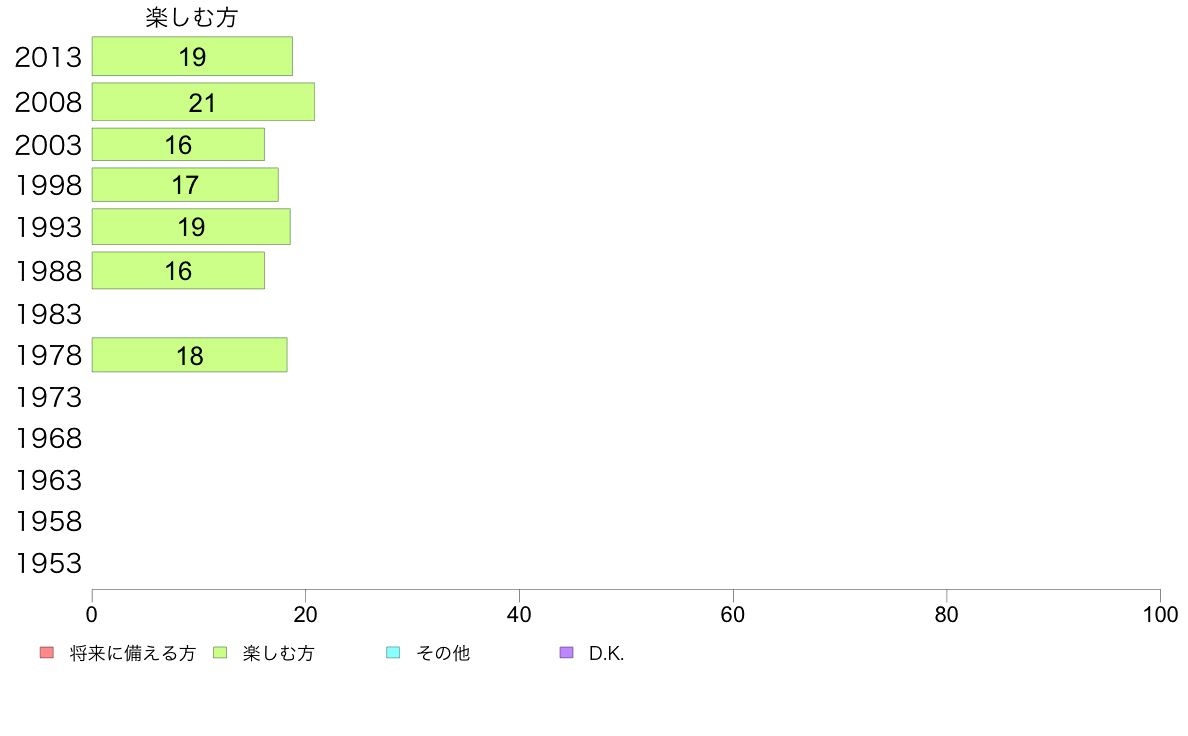Click the green 楽しむ方 legend swatch
This screenshot has width=1188, height=736.
pos(220,653)
